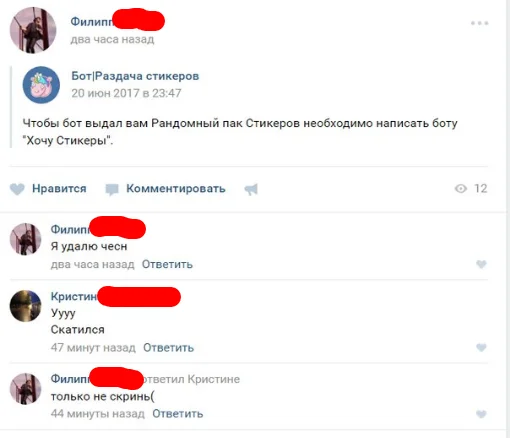Reply to the comment from 44 minutes ago
Image resolution: width=510 pixels, height=438 pixels.
[x=178, y=414]
